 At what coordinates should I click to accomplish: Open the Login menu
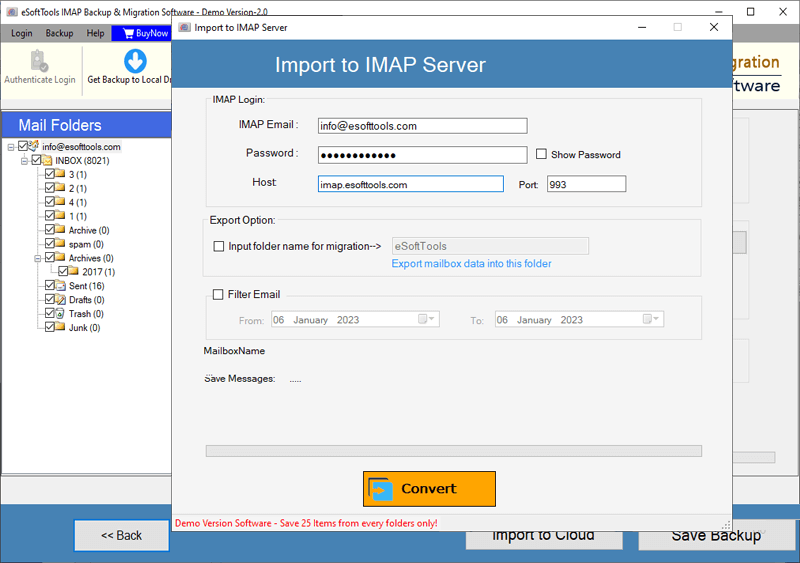pyautogui.click(x=21, y=33)
